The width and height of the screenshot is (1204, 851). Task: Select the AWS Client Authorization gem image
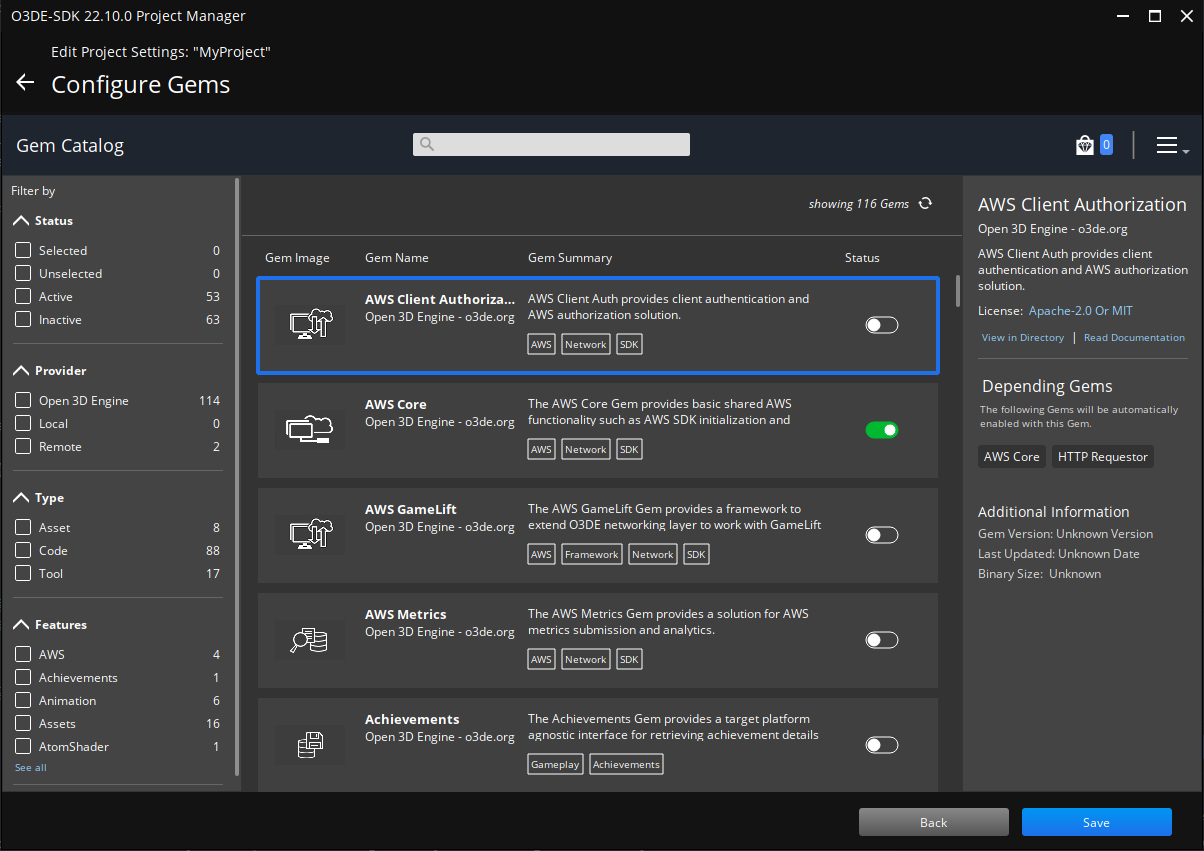(x=310, y=324)
